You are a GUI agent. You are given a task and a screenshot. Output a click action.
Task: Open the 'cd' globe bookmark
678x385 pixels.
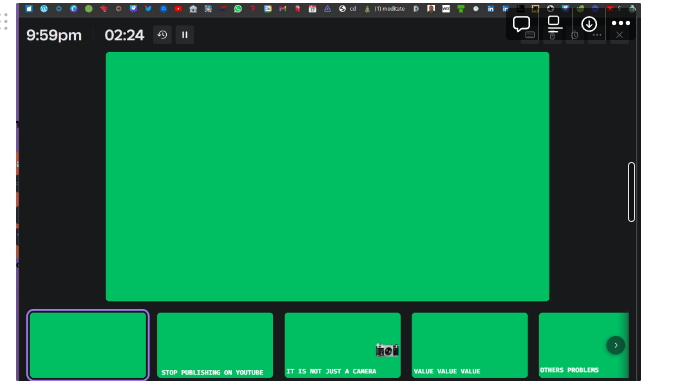click(x=347, y=9)
